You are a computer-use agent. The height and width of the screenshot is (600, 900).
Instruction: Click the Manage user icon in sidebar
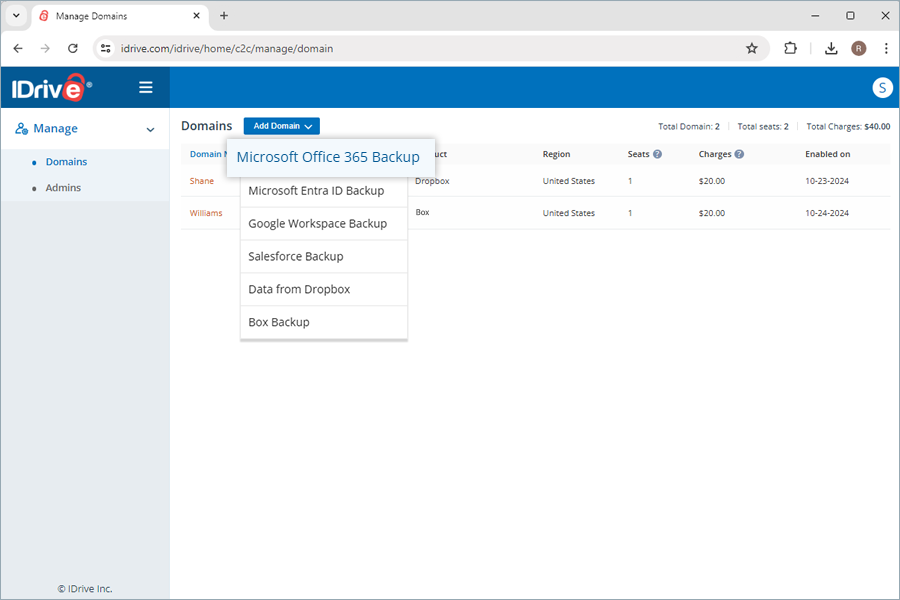coord(22,129)
